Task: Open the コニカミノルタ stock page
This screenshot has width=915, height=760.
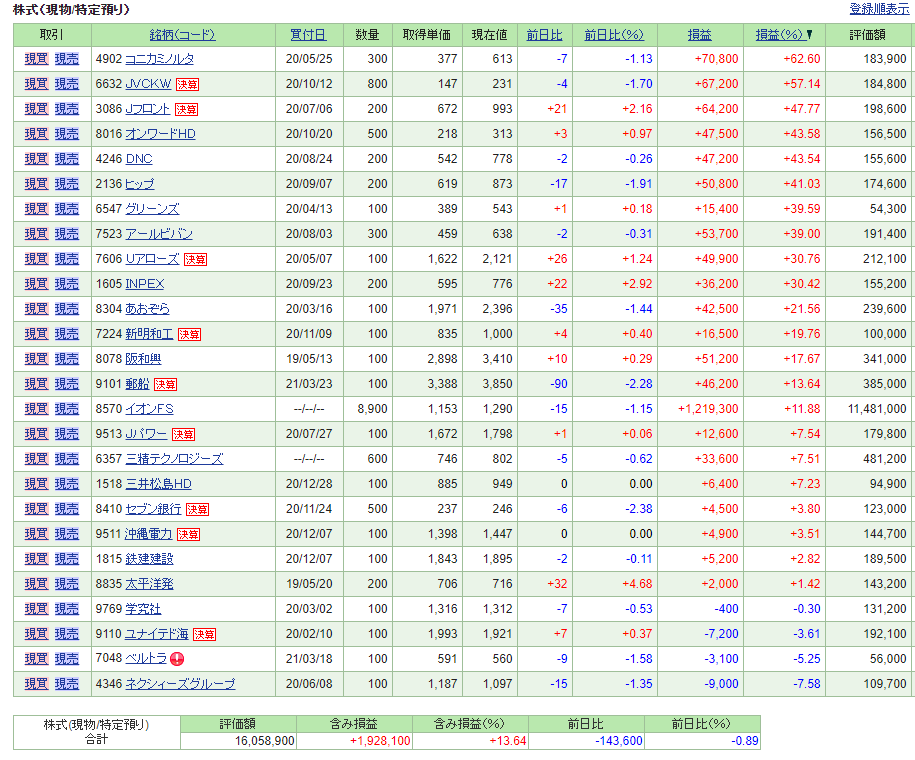Action: coord(159,59)
